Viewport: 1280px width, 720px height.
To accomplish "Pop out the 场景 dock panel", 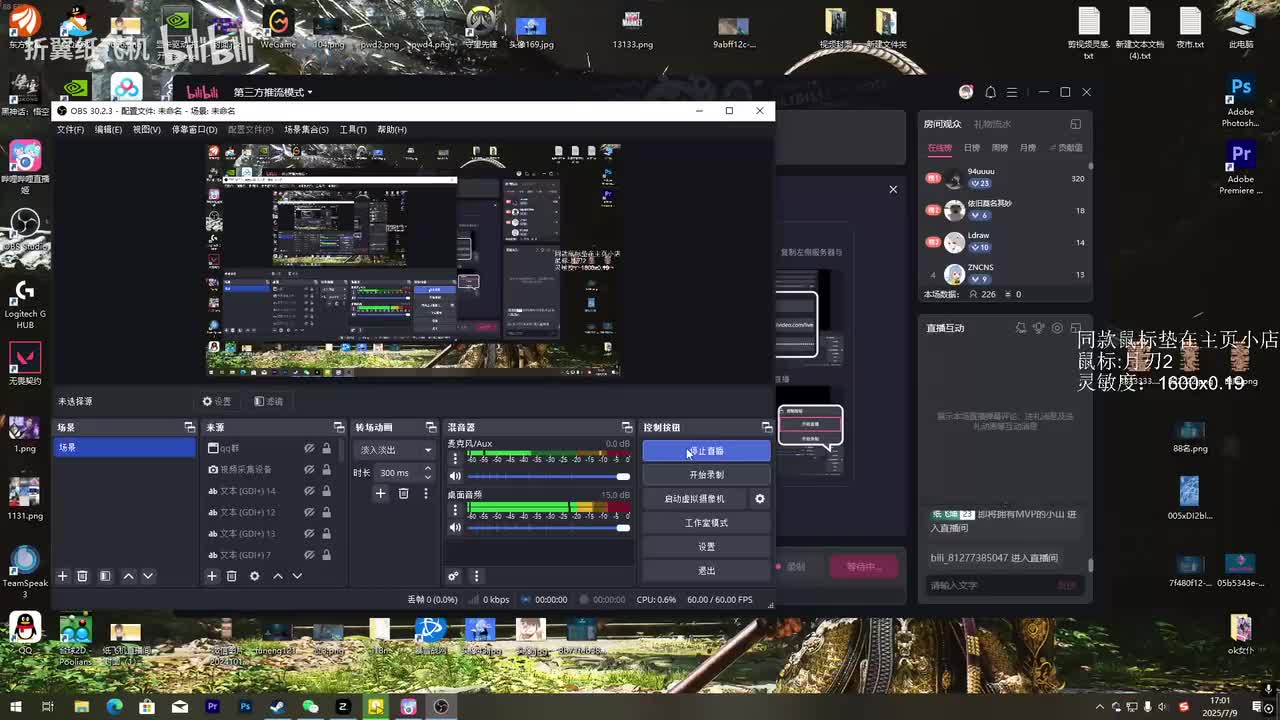I will point(189,427).
